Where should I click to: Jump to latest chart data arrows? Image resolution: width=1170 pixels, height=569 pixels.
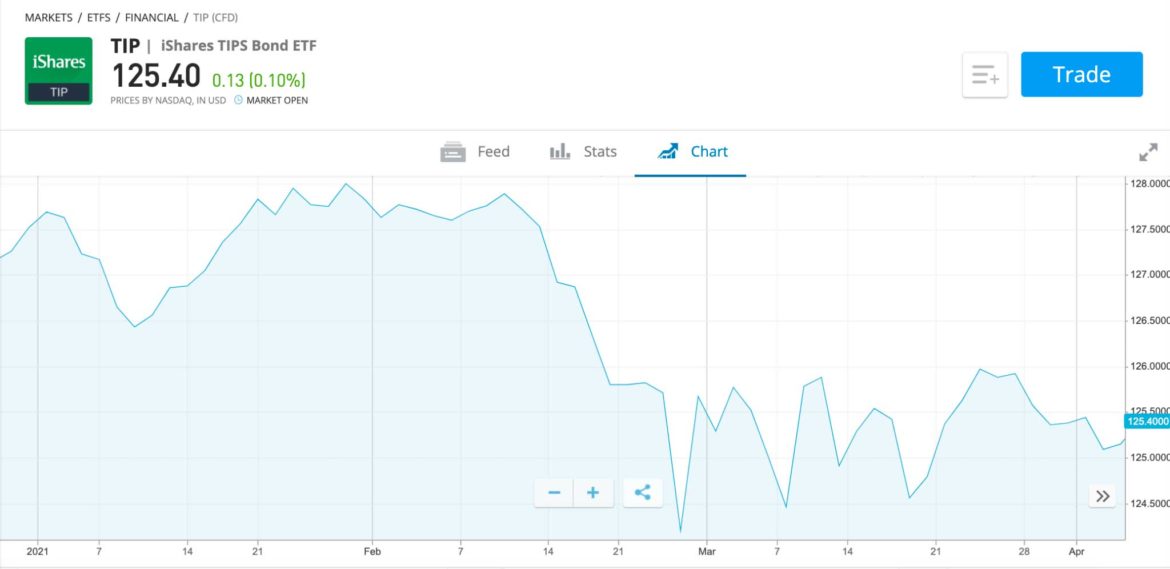[1102, 496]
